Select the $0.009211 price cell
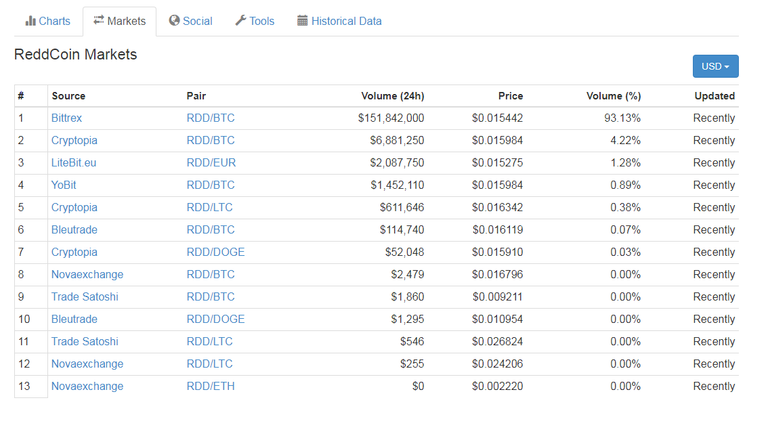The image size is (768, 423). [x=497, y=297]
